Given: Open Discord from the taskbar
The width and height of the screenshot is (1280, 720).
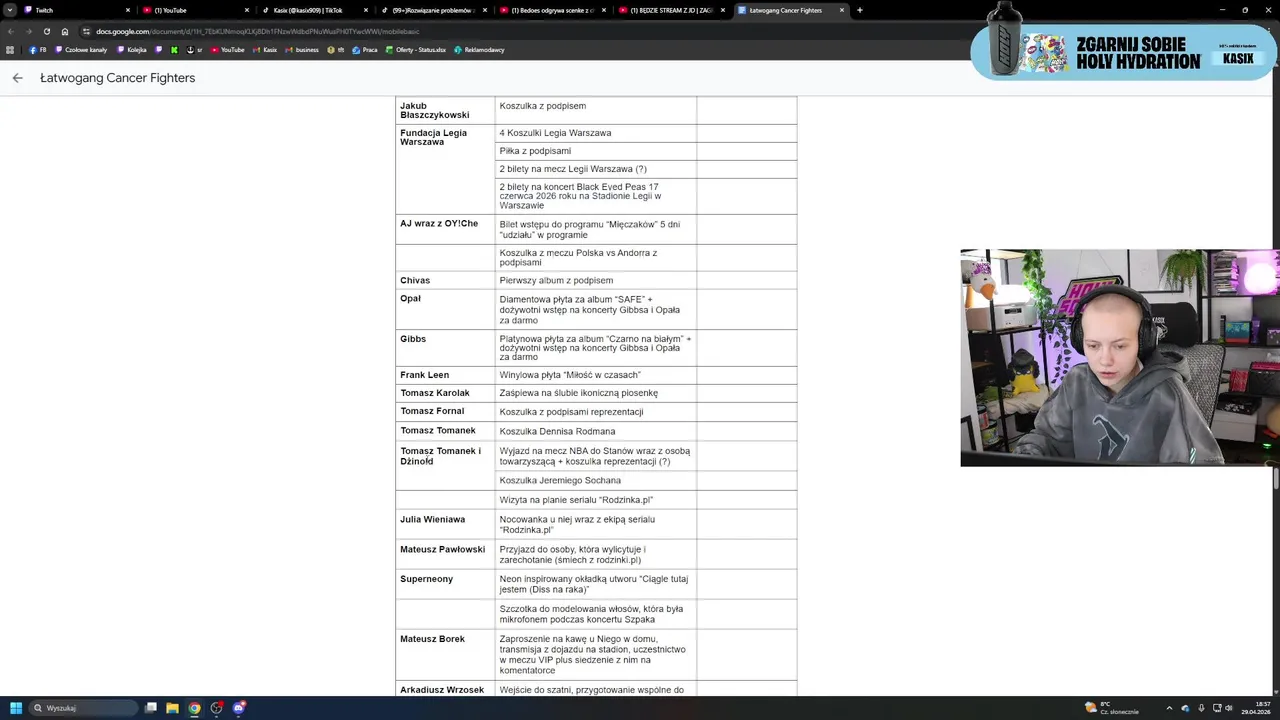Looking at the screenshot, I should tap(239, 708).
